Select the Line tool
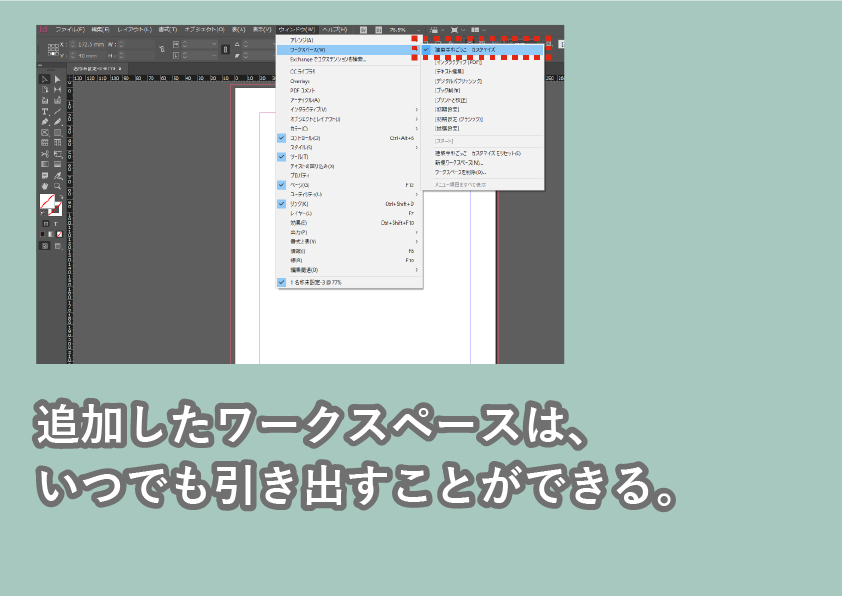 (x=57, y=112)
